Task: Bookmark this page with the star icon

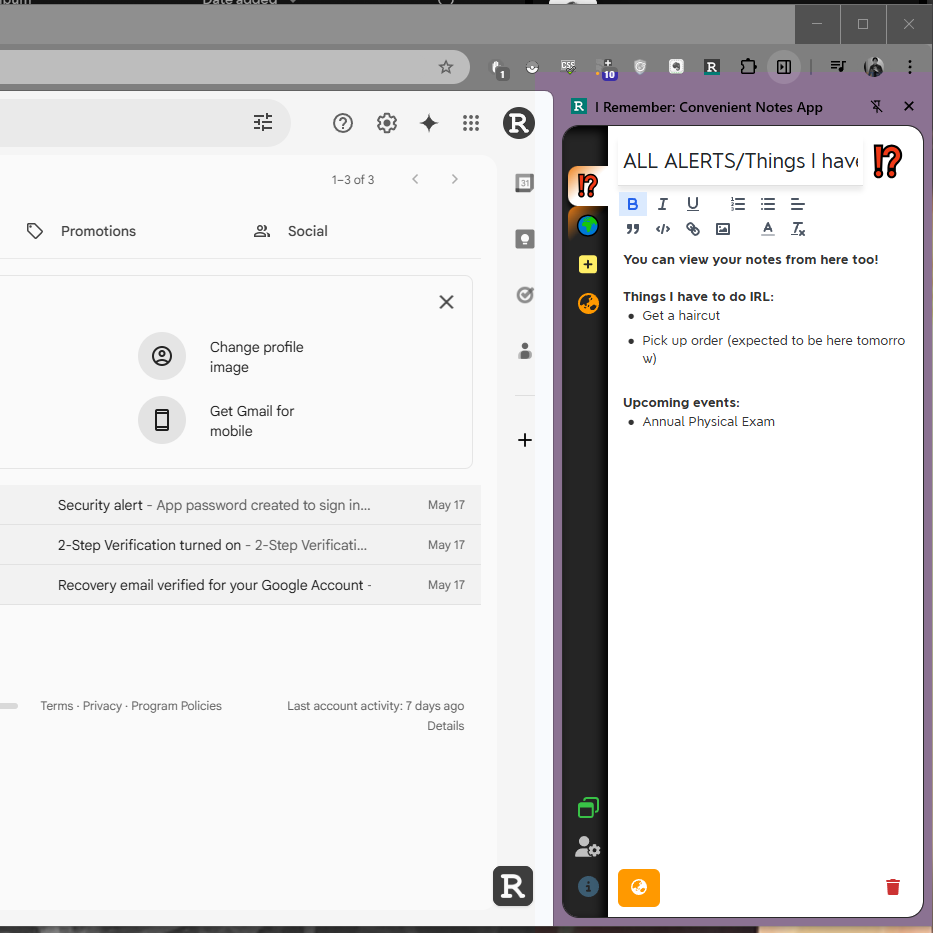Action: click(x=446, y=67)
